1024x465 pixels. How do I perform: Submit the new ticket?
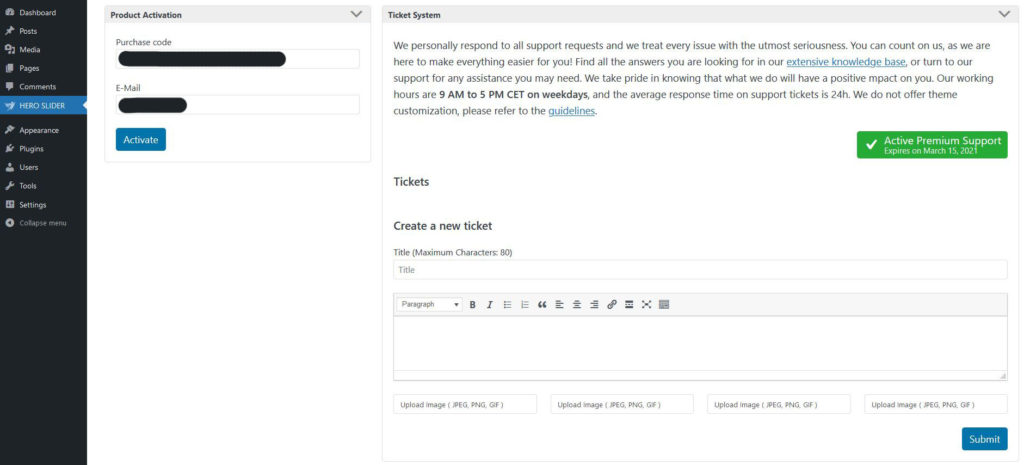pos(984,439)
